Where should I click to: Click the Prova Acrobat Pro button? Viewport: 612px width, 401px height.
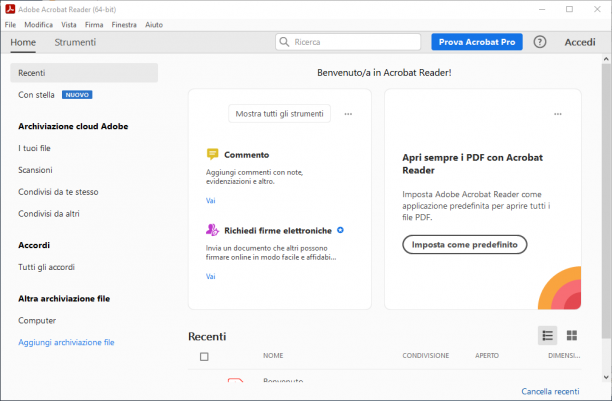(477, 42)
